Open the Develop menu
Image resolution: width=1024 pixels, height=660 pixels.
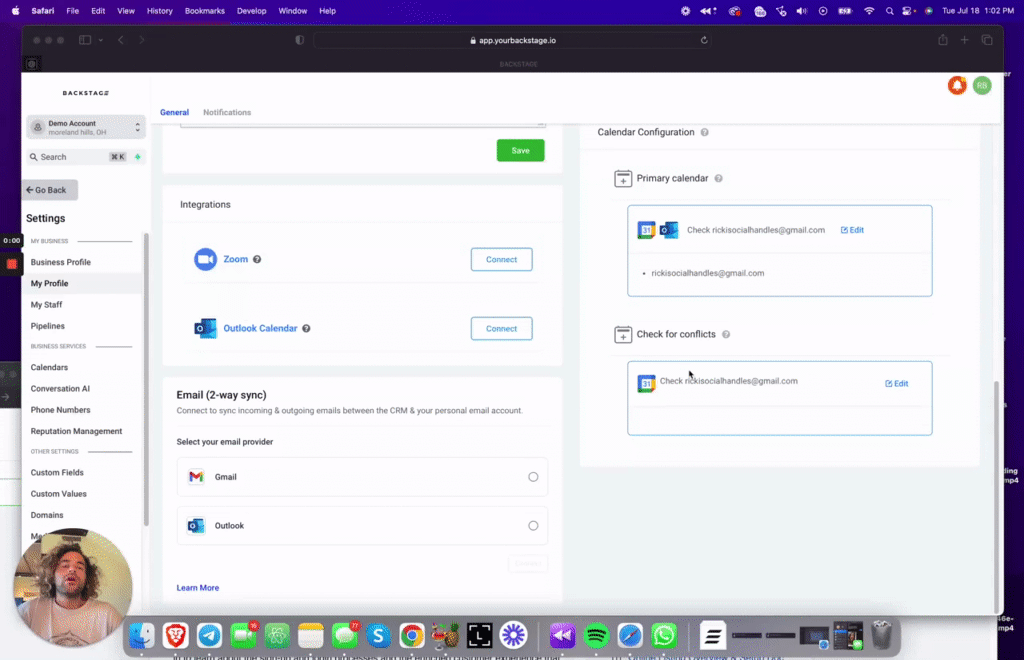point(251,11)
